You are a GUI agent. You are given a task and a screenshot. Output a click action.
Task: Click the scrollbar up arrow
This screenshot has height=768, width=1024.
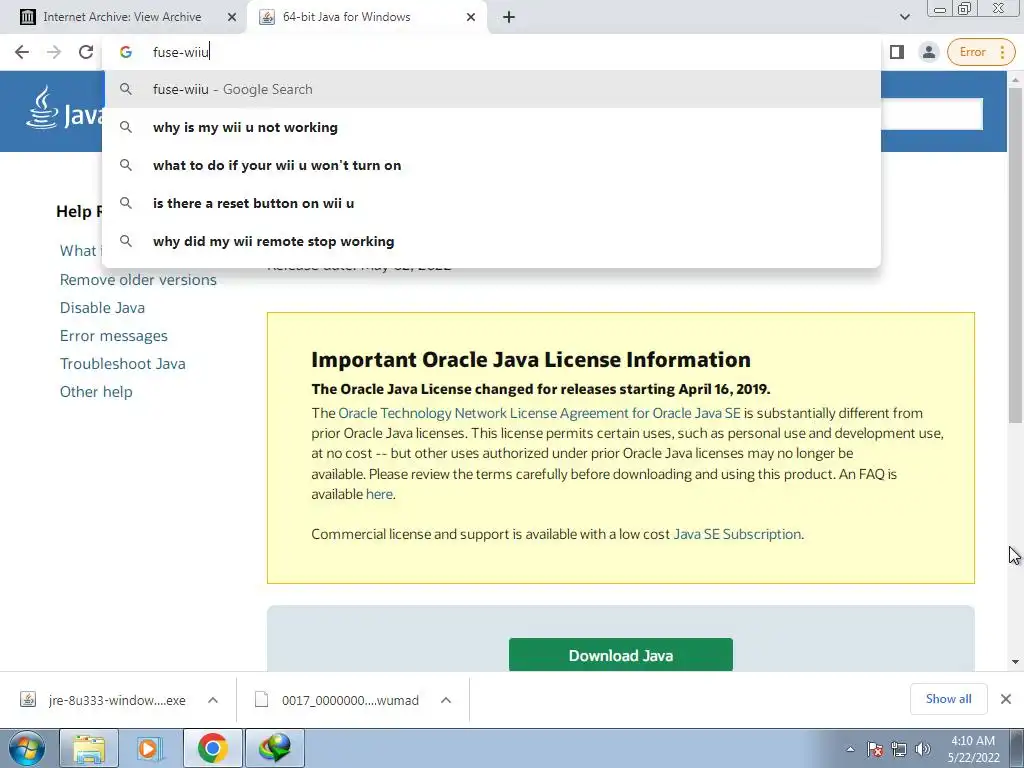1015,79
